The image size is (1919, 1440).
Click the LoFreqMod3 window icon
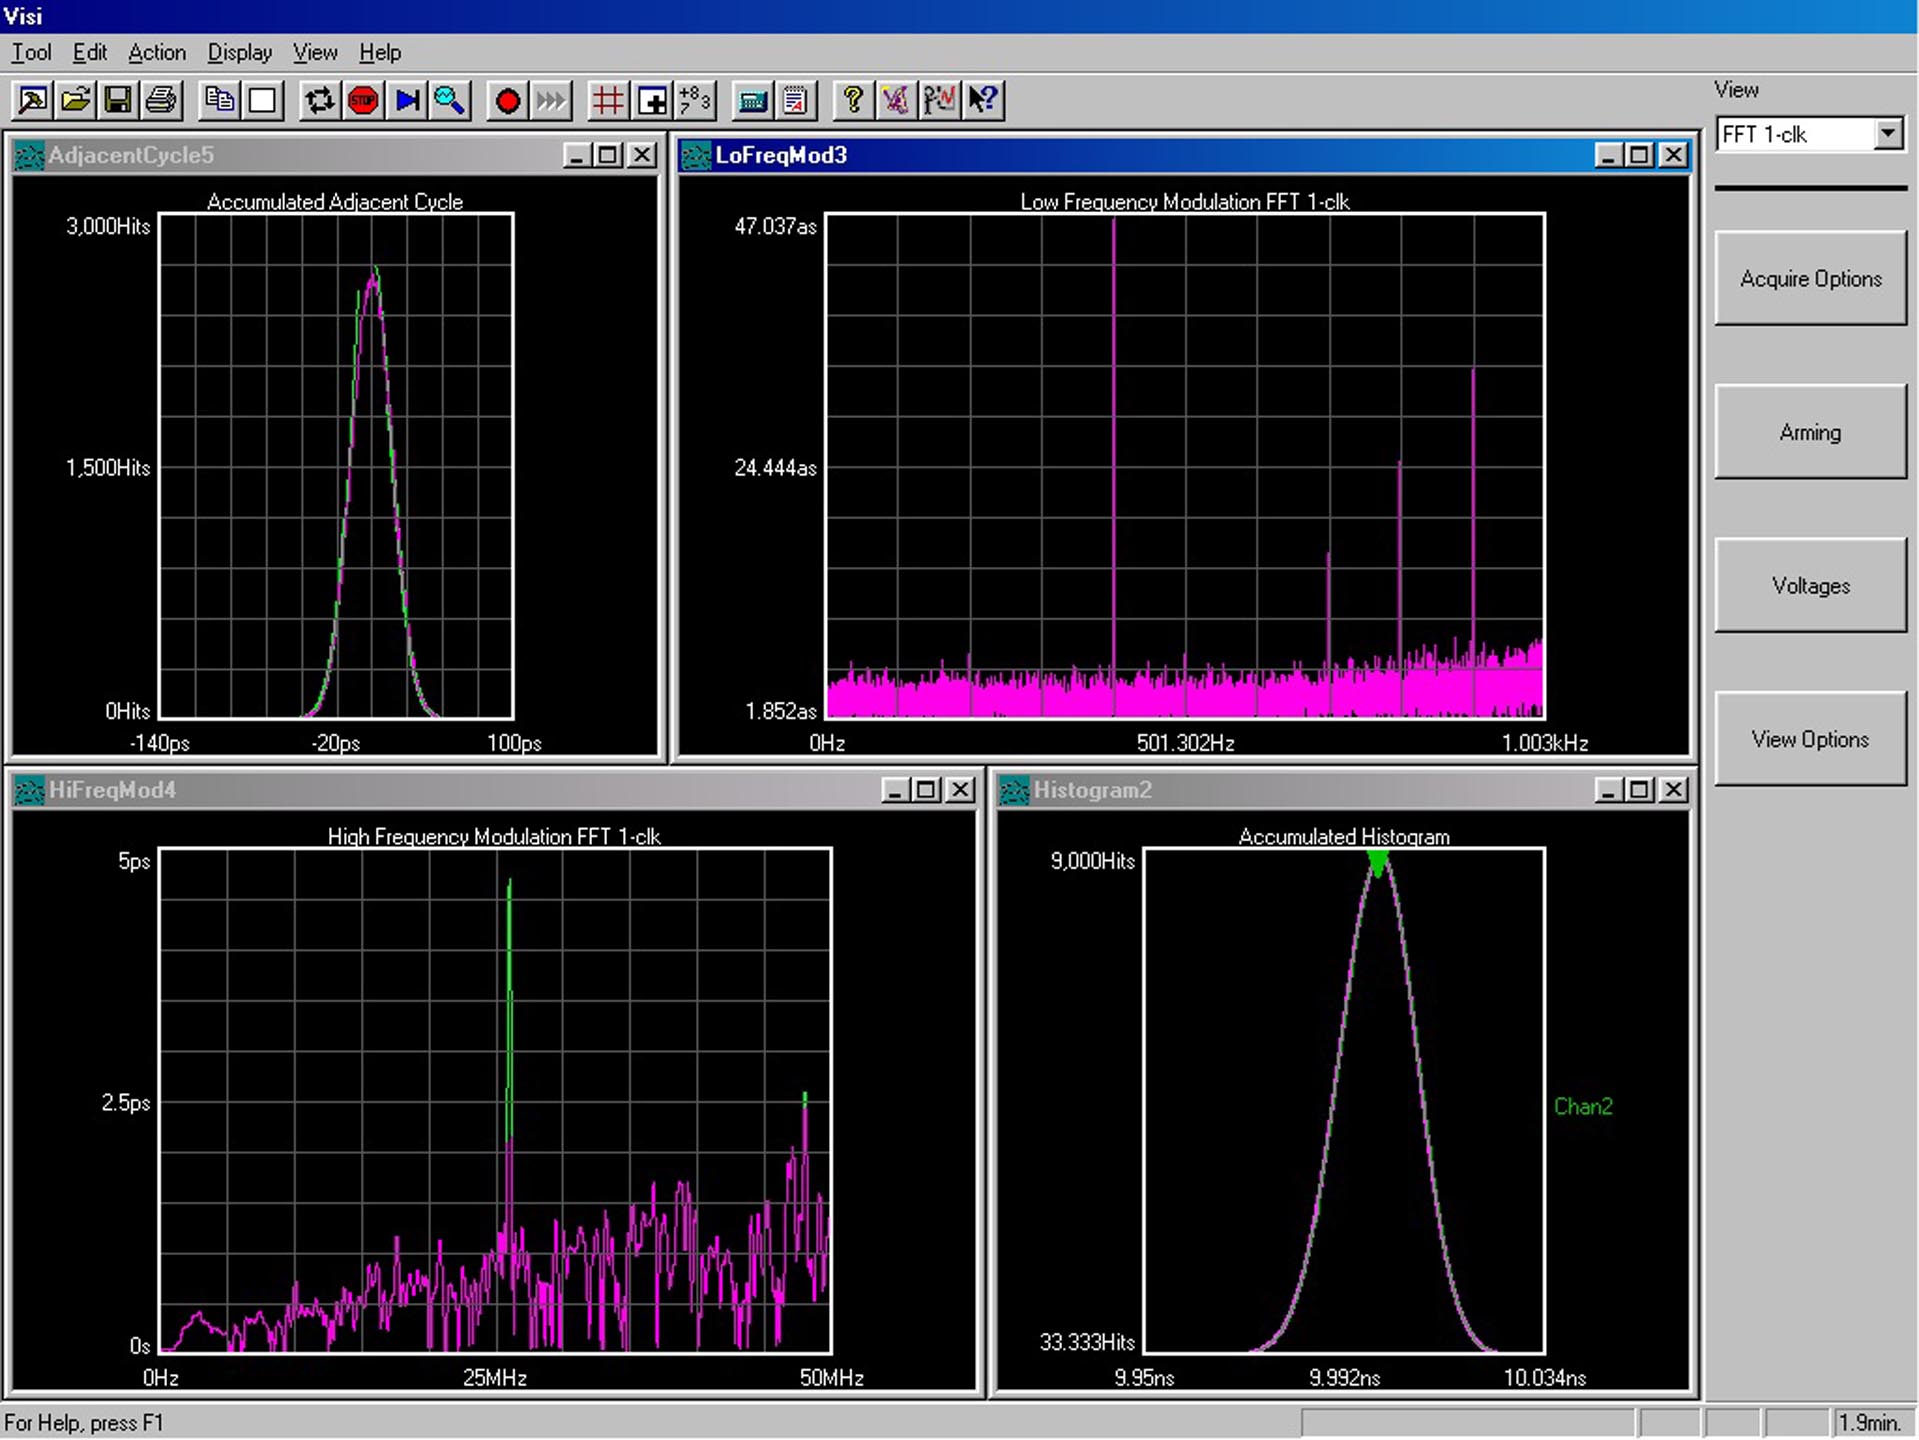point(696,156)
